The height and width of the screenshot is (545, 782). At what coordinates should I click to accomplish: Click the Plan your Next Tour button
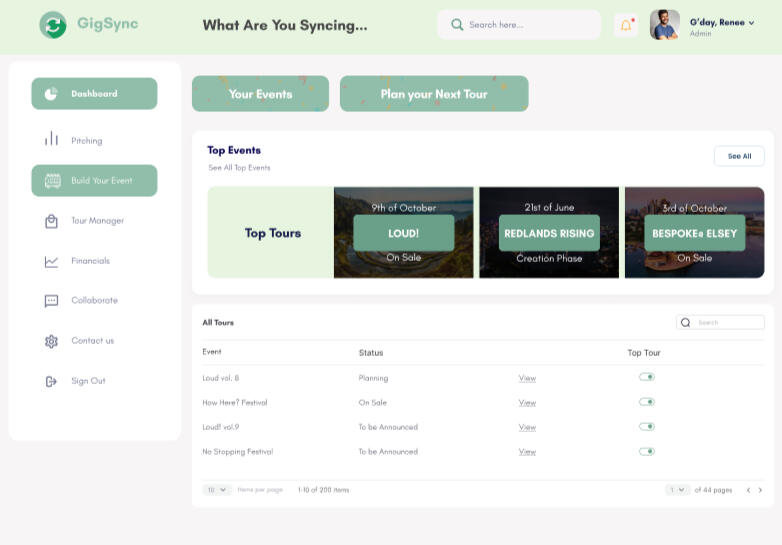[434, 94]
